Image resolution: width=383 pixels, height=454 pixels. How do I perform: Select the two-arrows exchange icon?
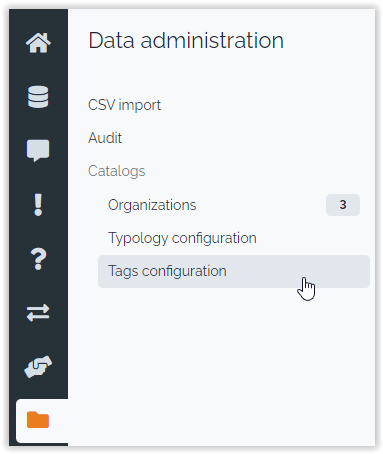pyautogui.click(x=38, y=313)
